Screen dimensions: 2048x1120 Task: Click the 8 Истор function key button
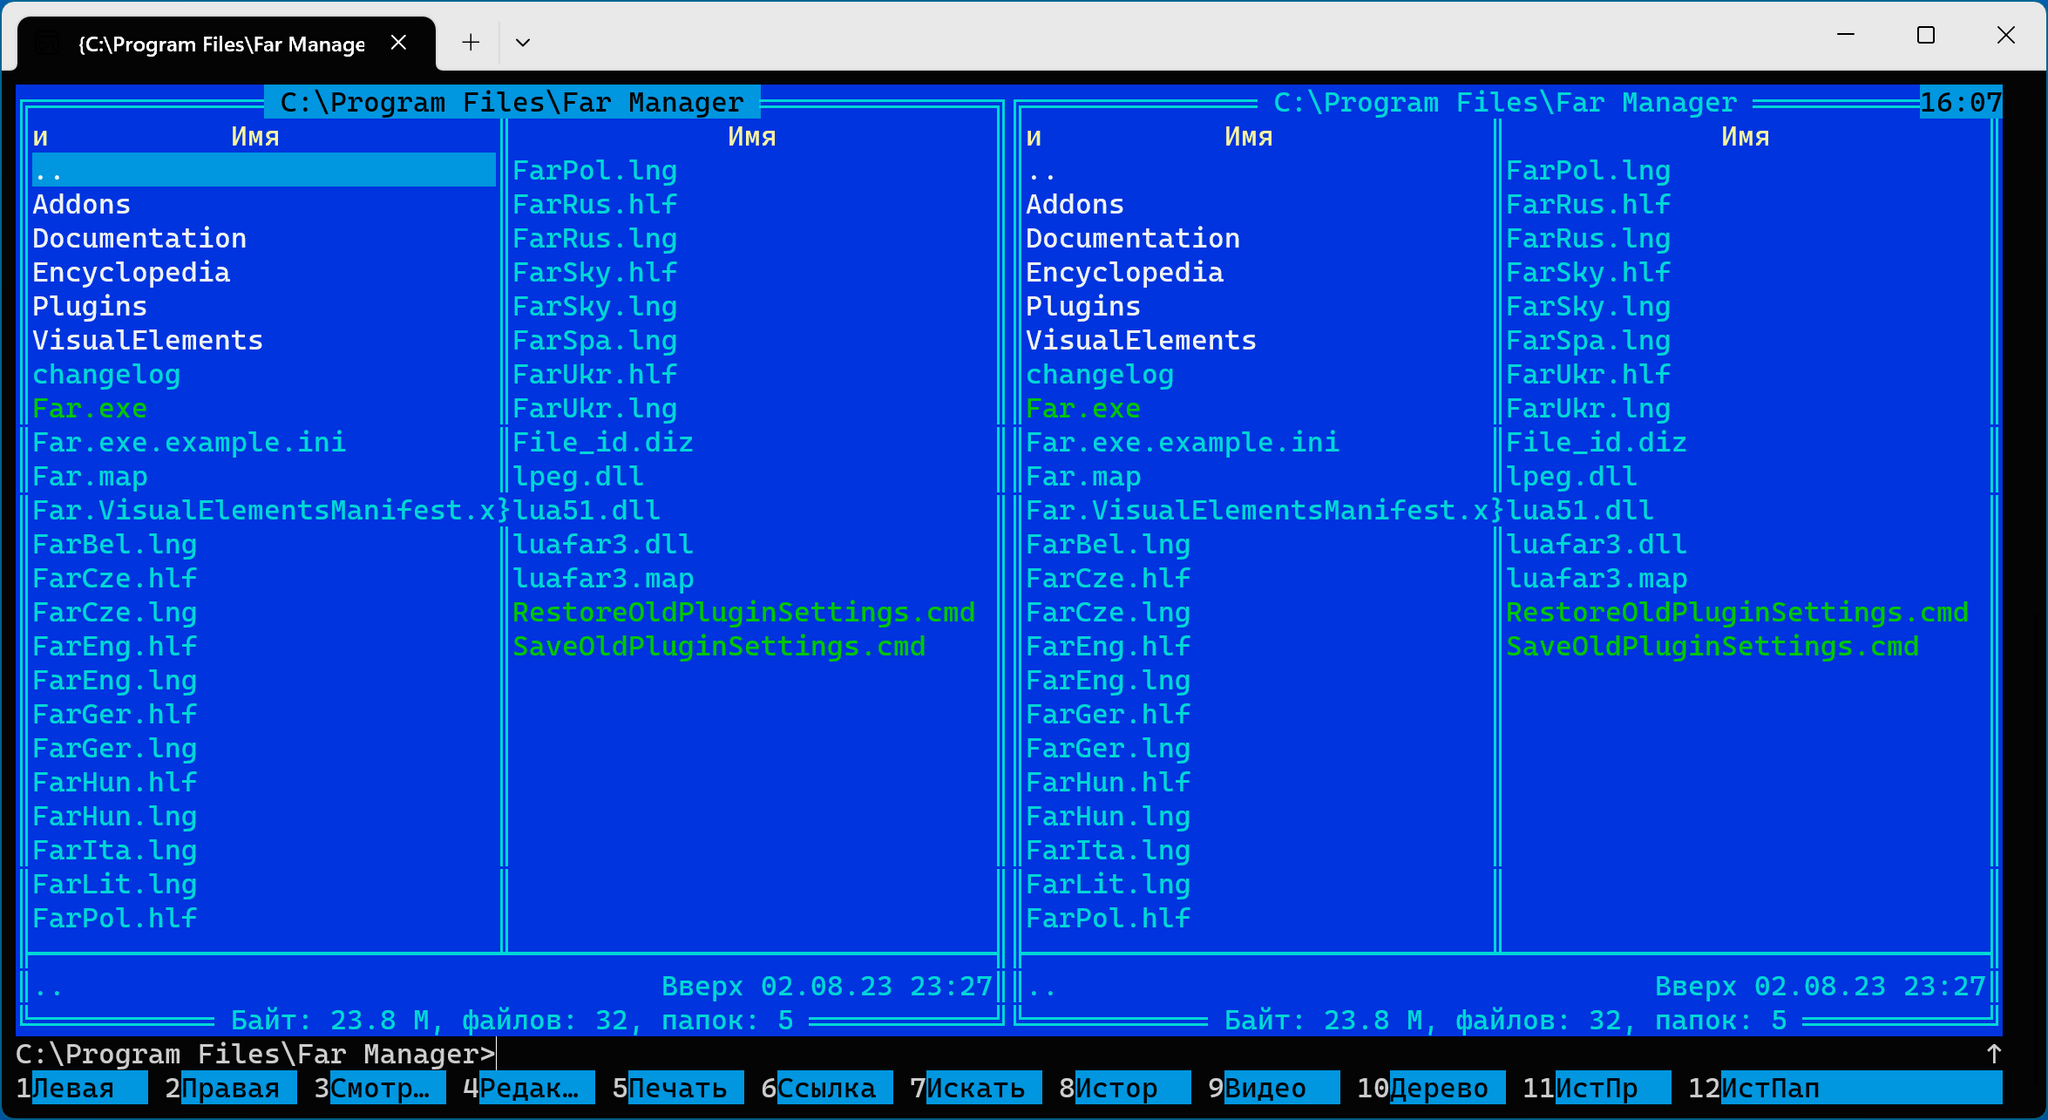coord(1125,1088)
